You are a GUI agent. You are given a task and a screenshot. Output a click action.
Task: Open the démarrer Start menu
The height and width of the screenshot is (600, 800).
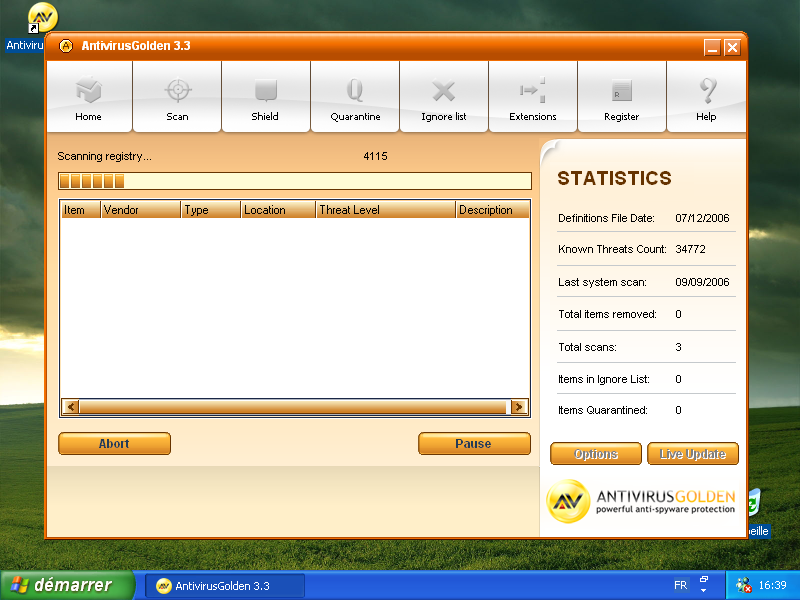click(x=67, y=585)
